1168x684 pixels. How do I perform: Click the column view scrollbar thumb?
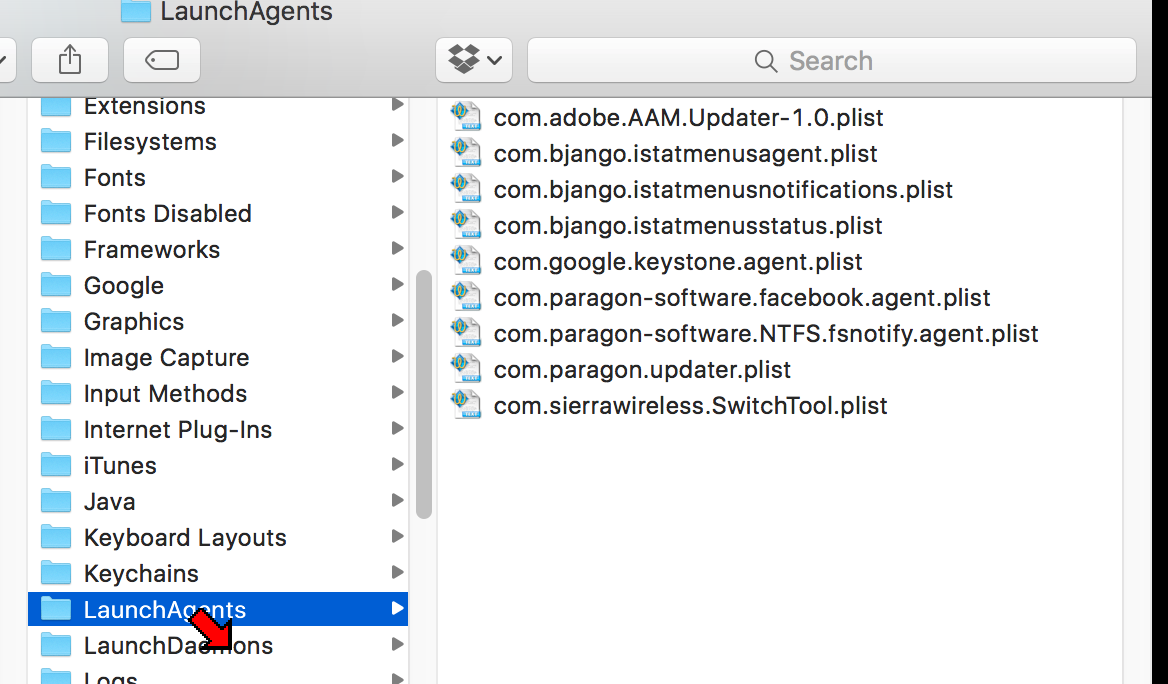(424, 394)
